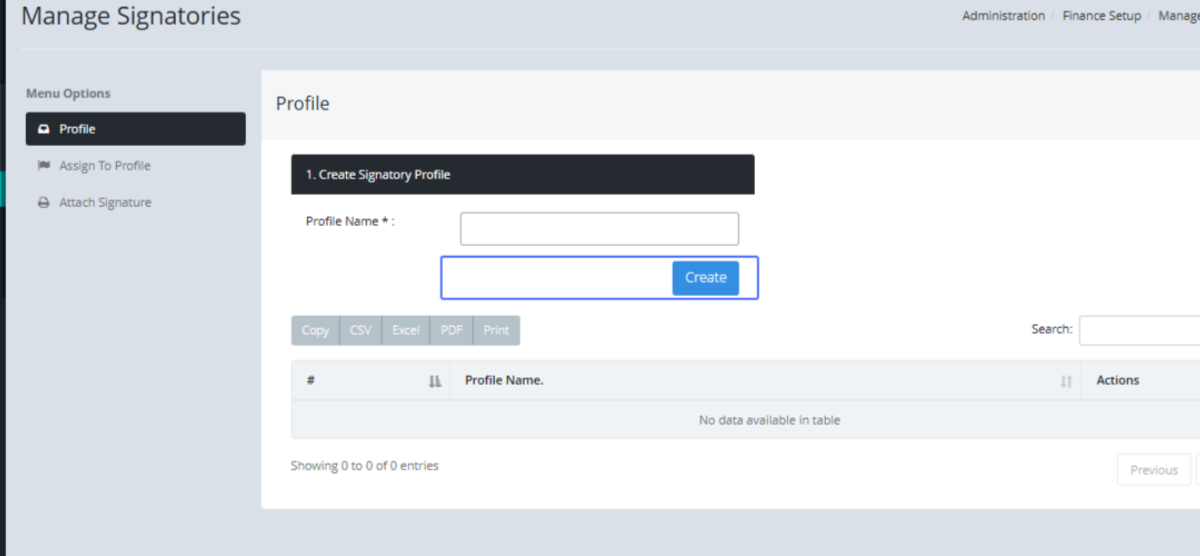
Task: Go to the Previous page
Action: click(x=1153, y=470)
